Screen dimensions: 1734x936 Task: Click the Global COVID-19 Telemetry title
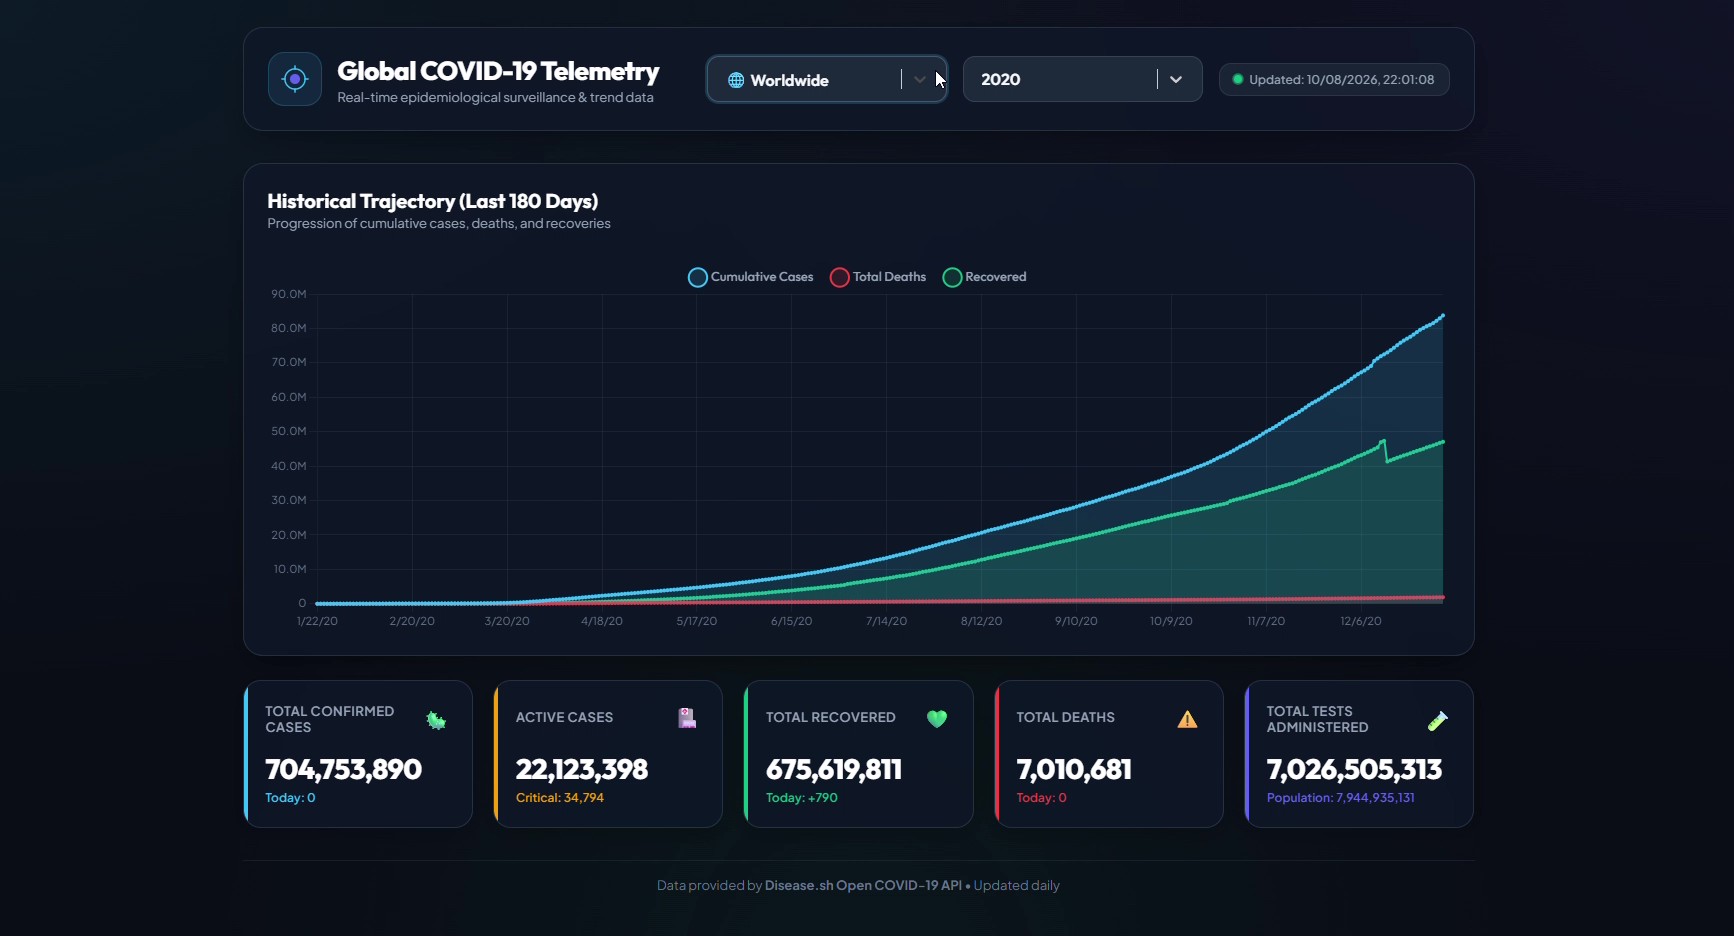[498, 71]
